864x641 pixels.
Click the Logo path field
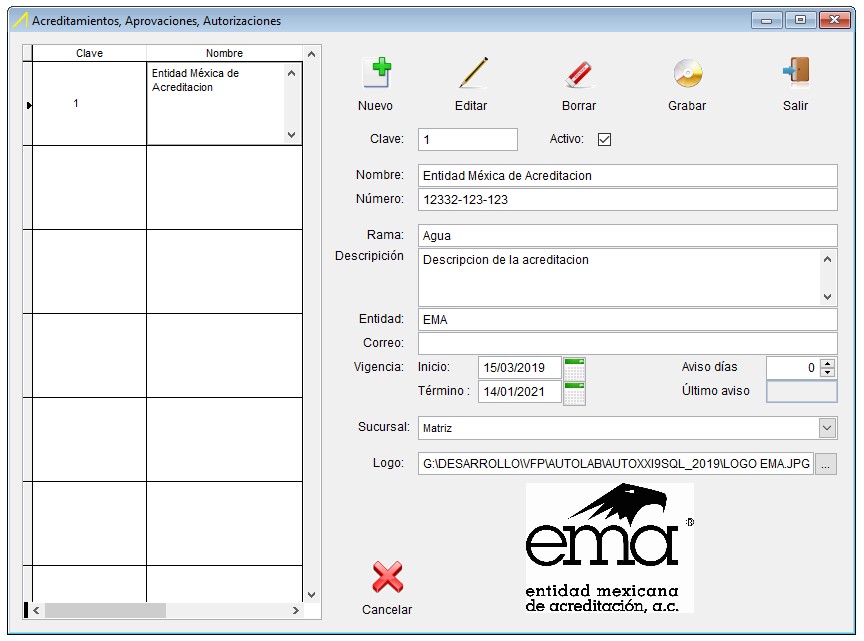615,464
